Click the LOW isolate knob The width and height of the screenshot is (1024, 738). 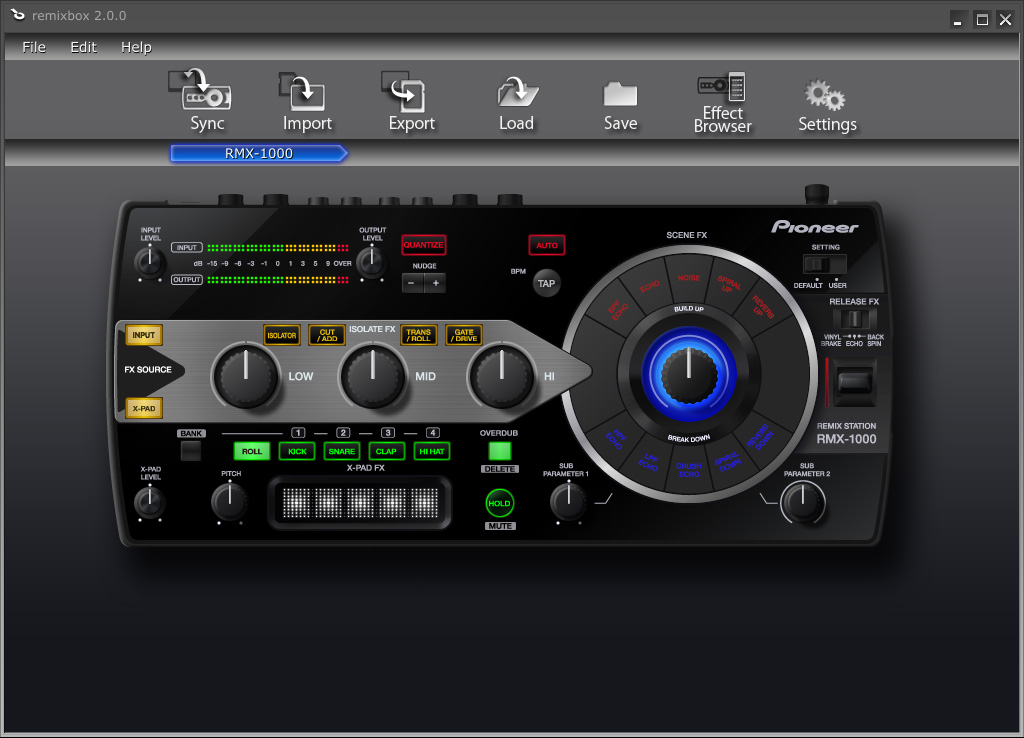click(x=246, y=376)
